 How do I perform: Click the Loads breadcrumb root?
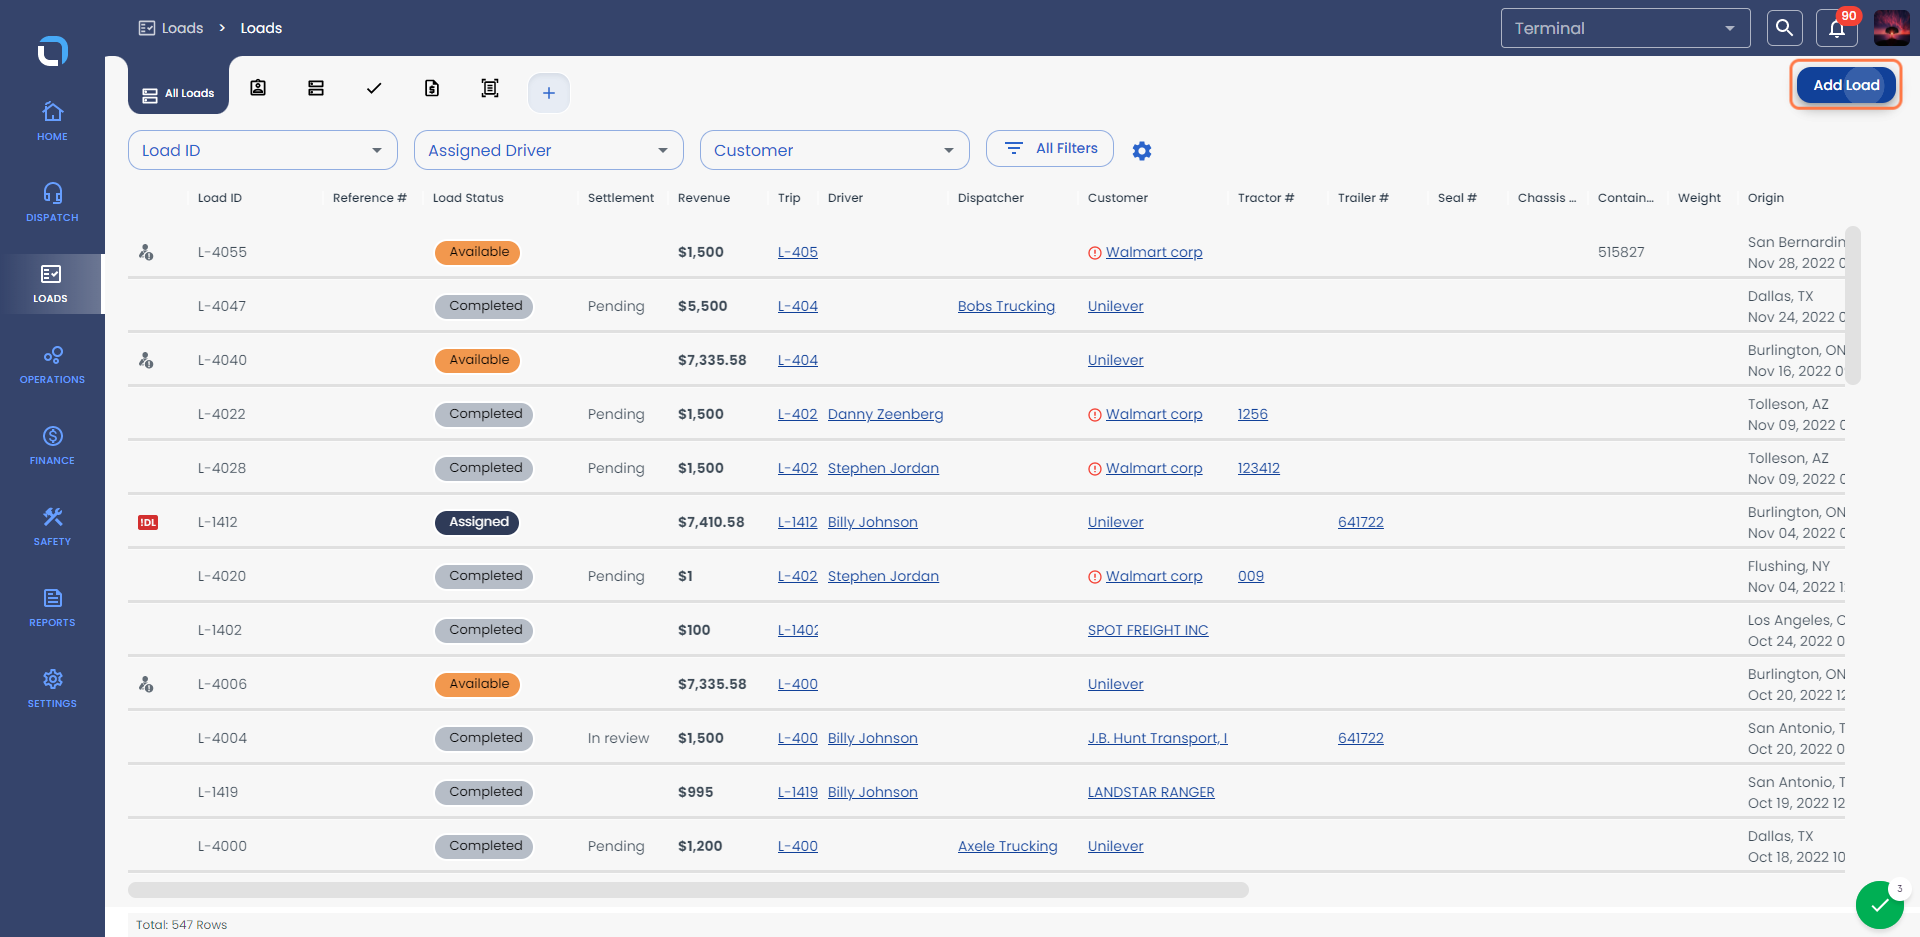[x=171, y=28]
